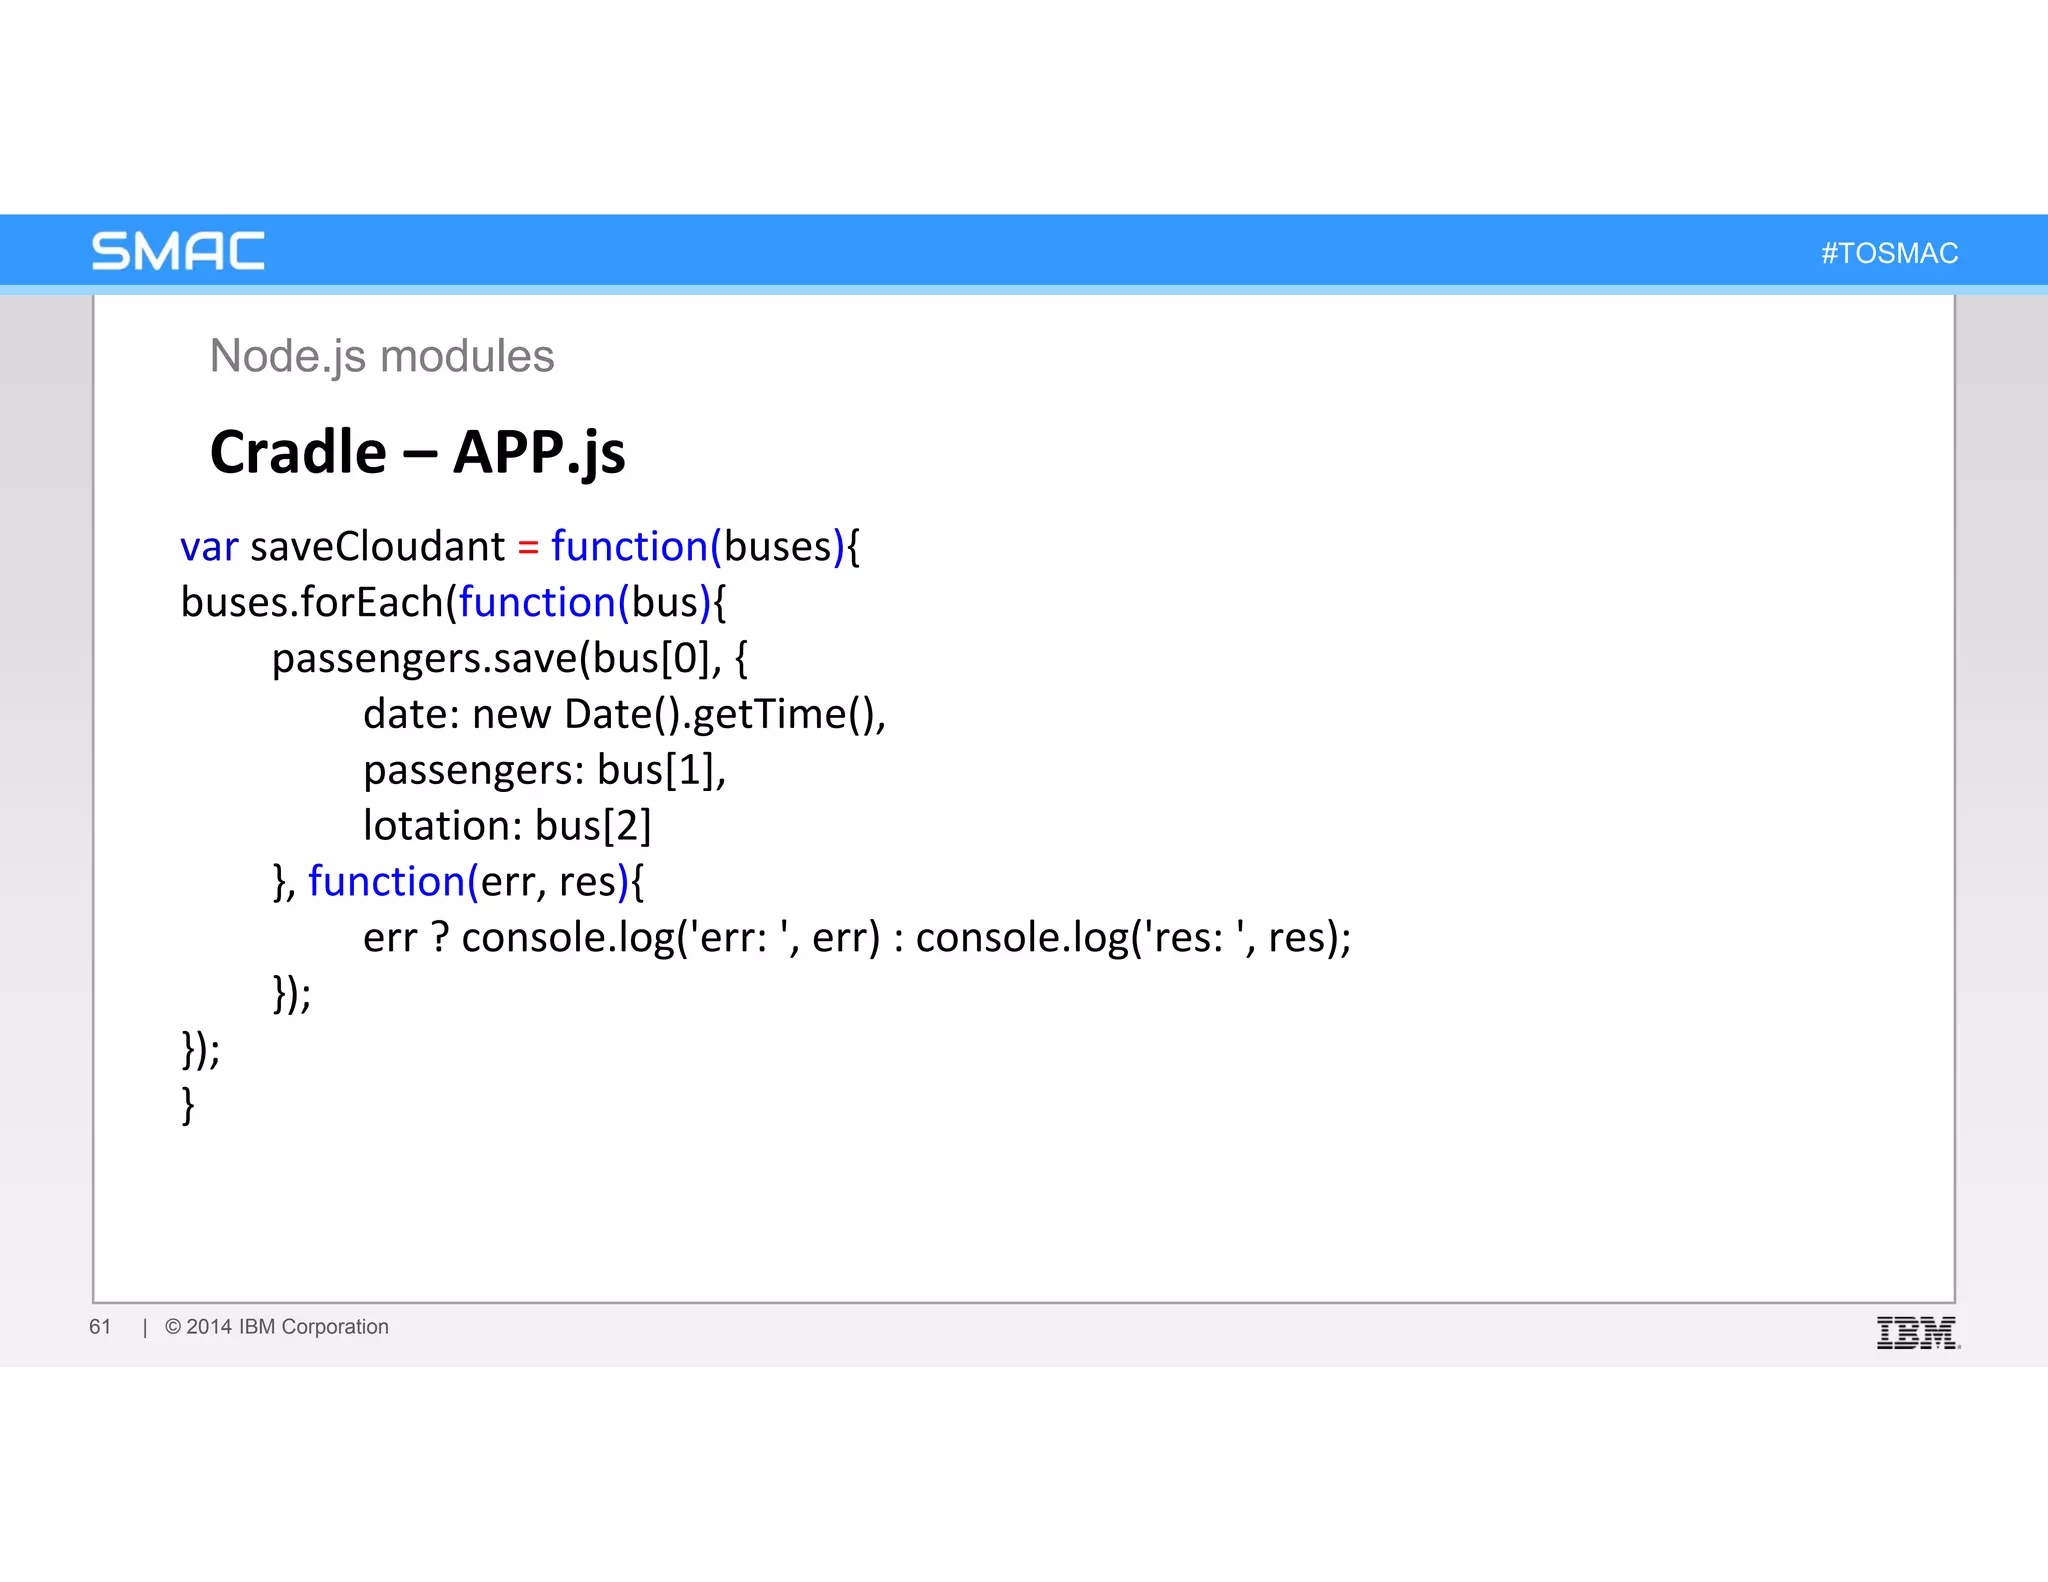Image resolution: width=2048 pixels, height=1582 pixels.
Task: Click the 'Cradle – APP.js' heading
Action: (417, 452)
